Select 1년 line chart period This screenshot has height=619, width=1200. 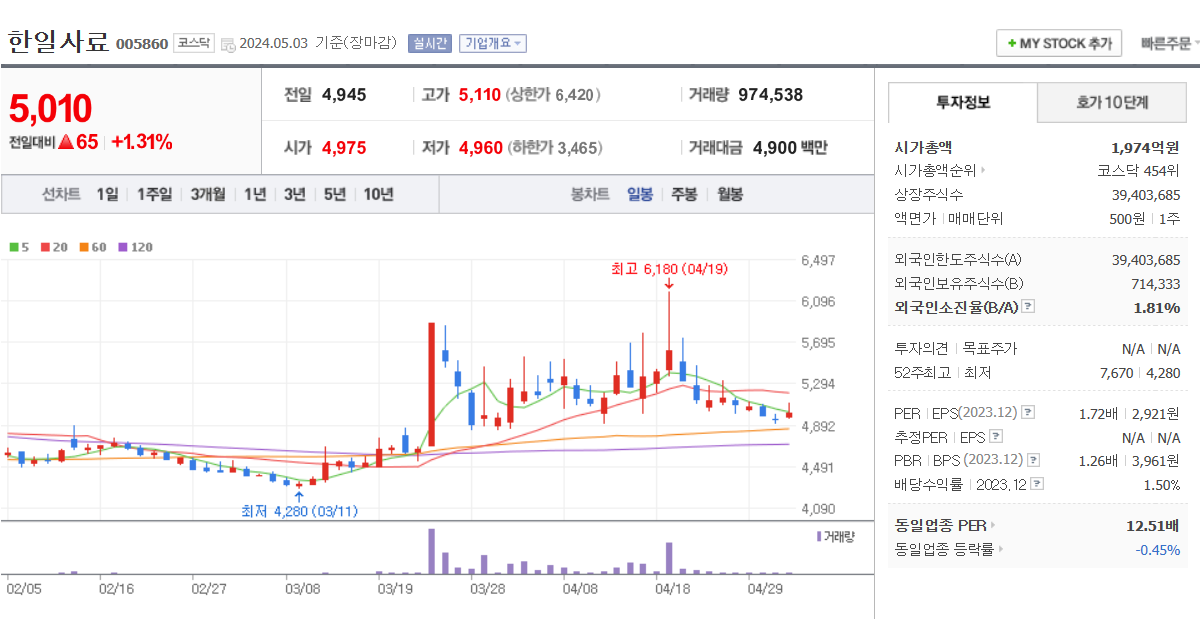coord(255,194)
